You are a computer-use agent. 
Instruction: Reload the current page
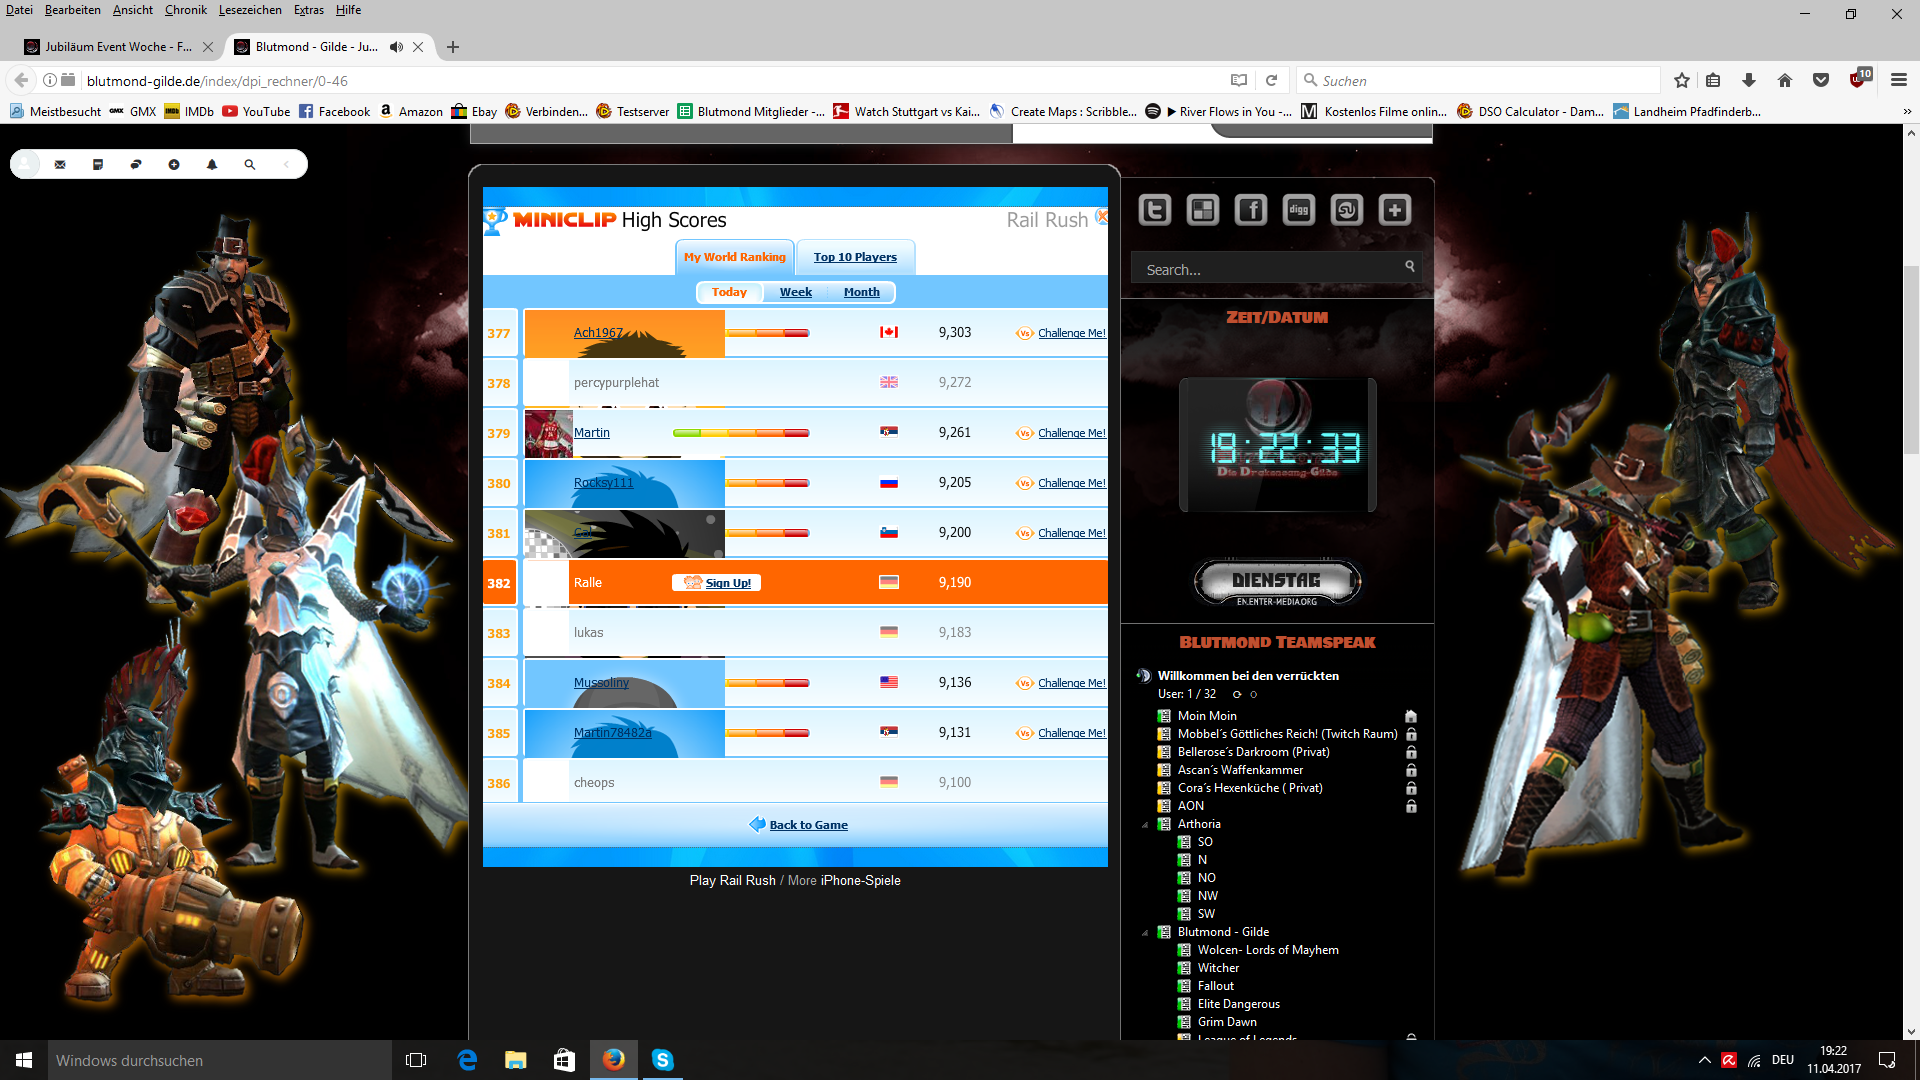(x=1271, y=81)
